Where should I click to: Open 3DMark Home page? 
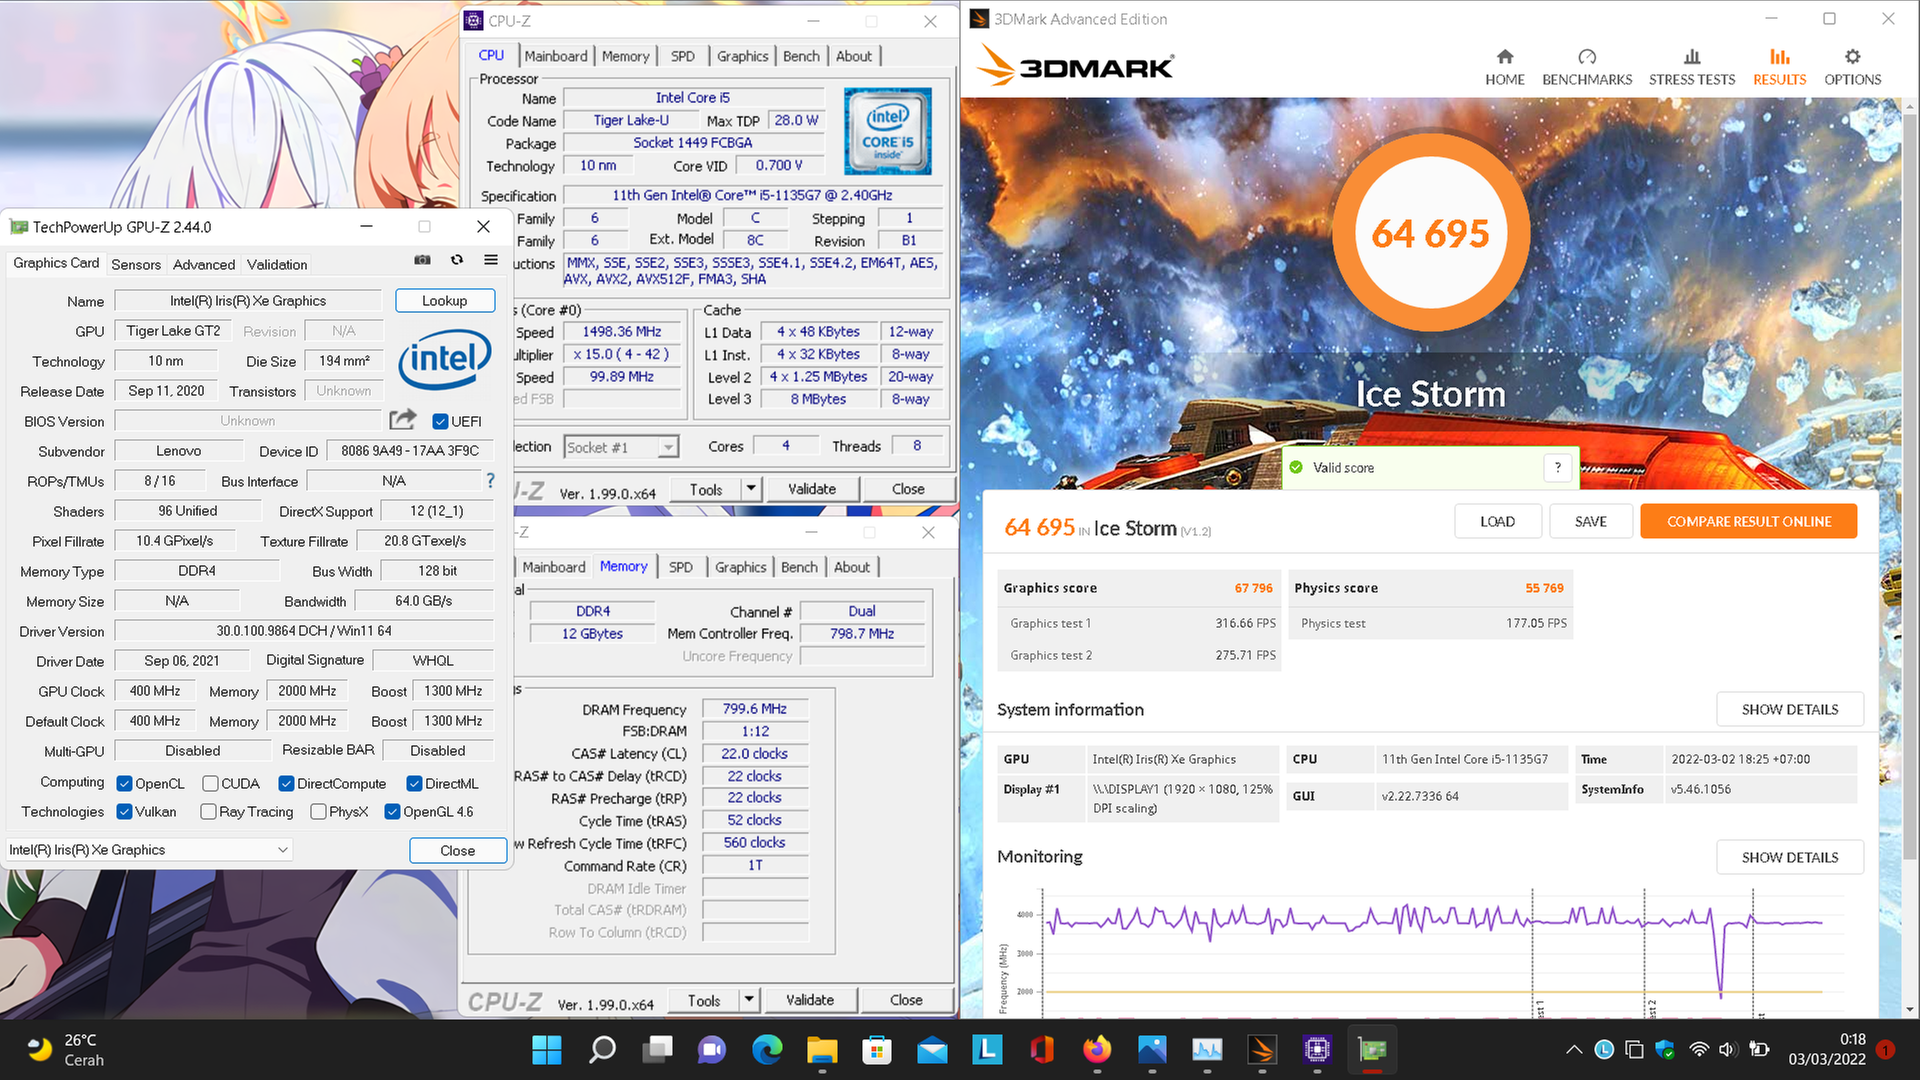tap(1504, 67)
